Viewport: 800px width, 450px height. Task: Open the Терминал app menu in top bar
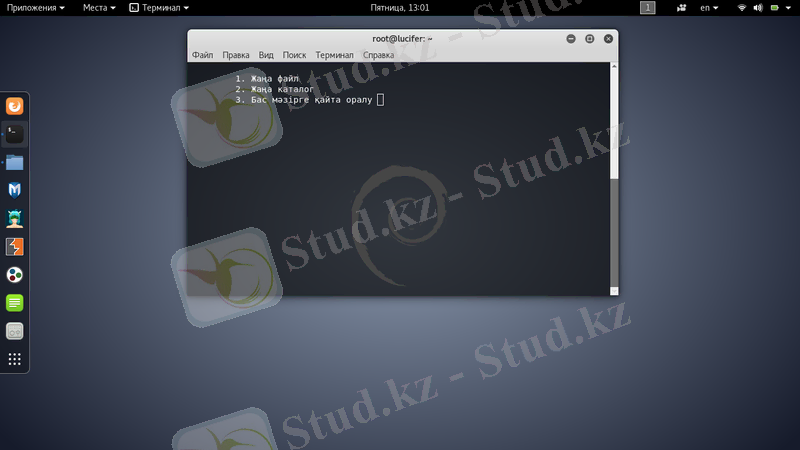click(x=159, y=8)
